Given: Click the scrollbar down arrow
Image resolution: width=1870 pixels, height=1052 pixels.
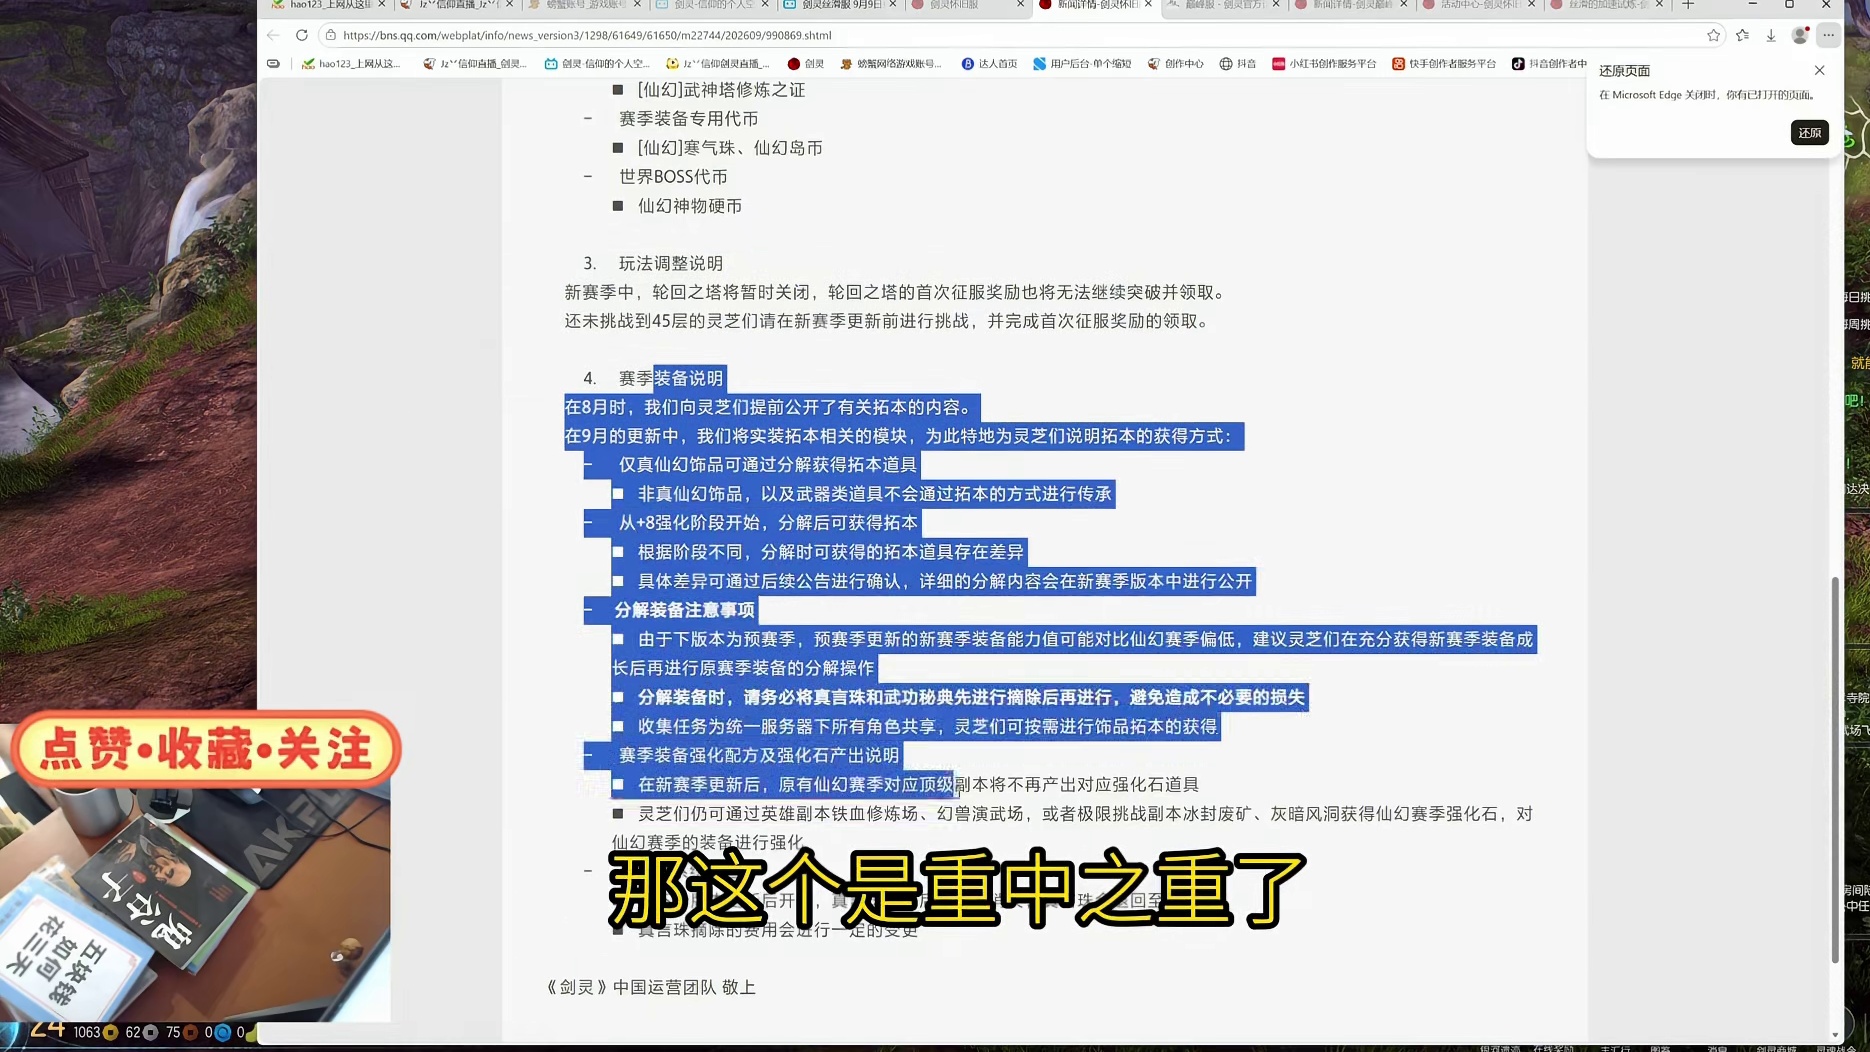Looking at the screenshot, I should [x=1835, y=1035].
